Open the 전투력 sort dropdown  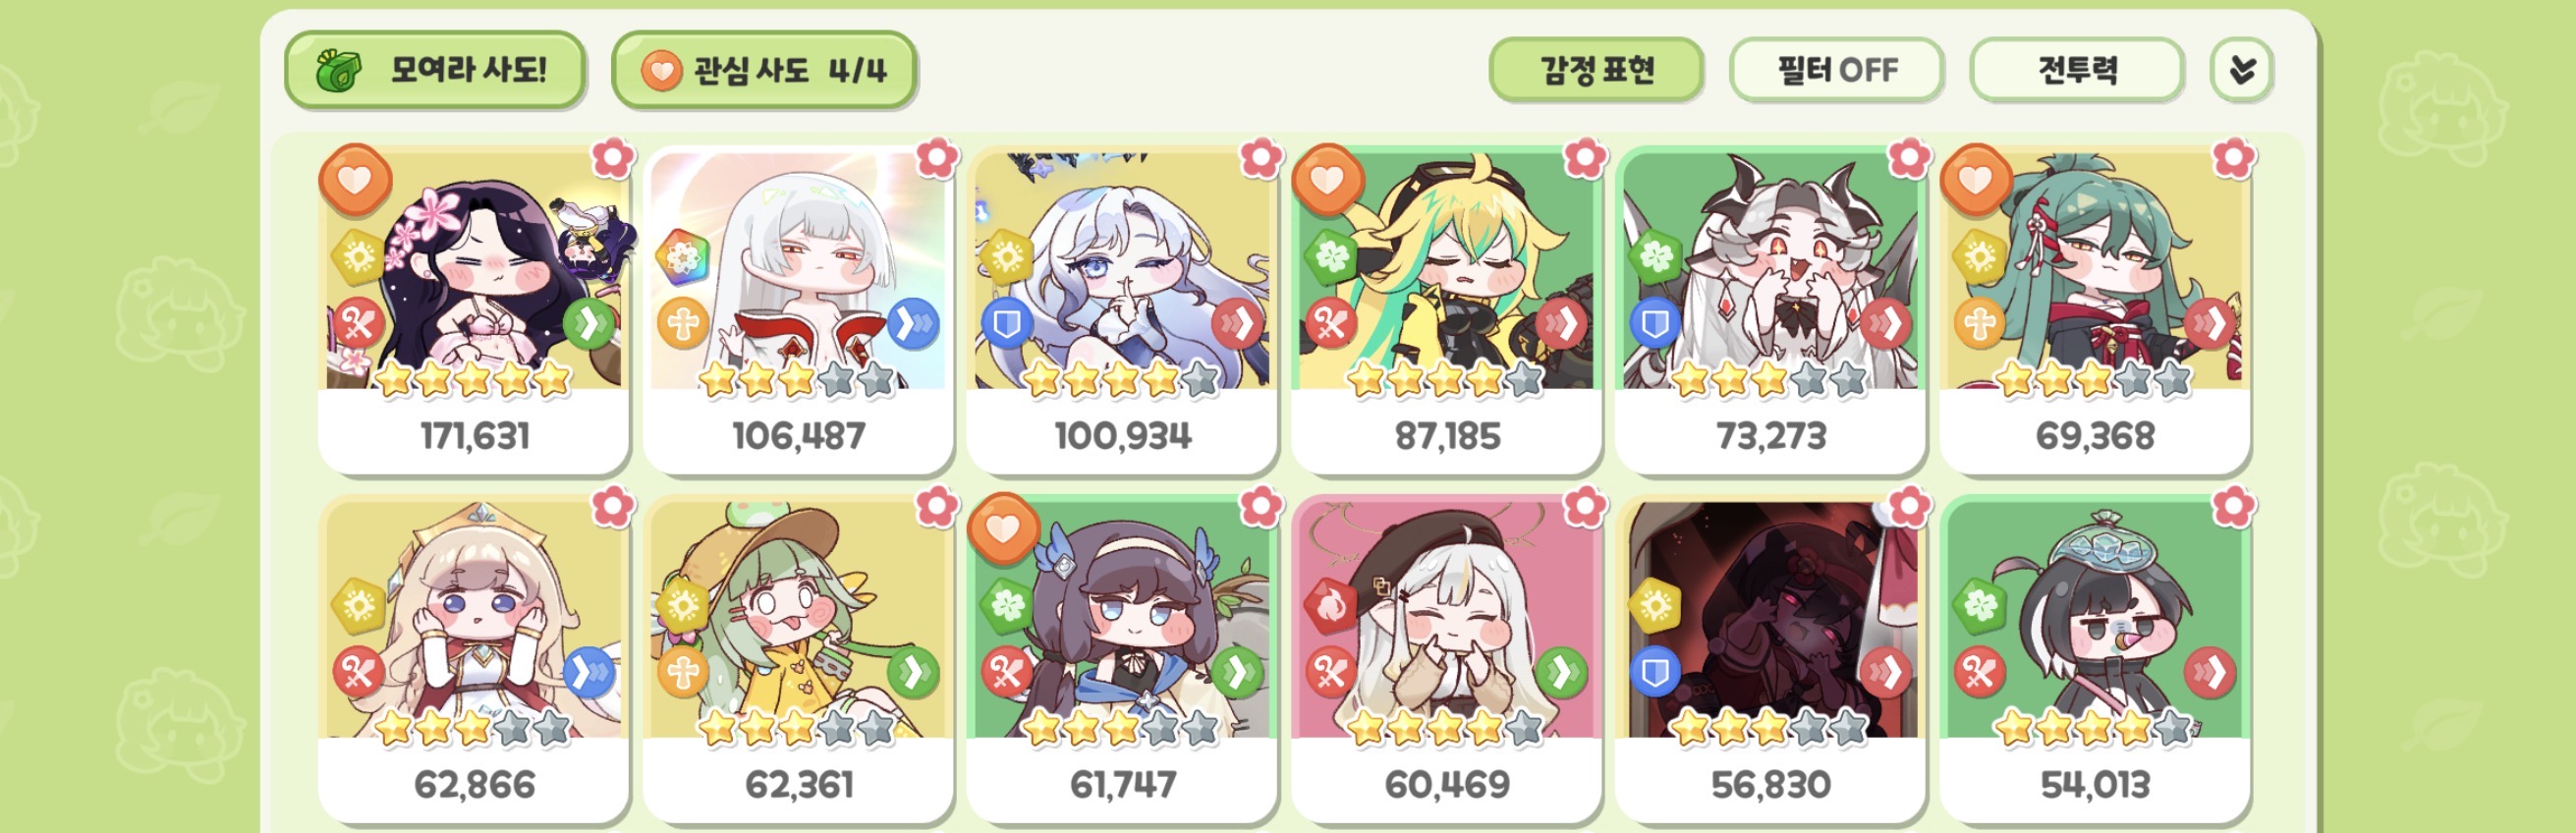[2077, 69]
